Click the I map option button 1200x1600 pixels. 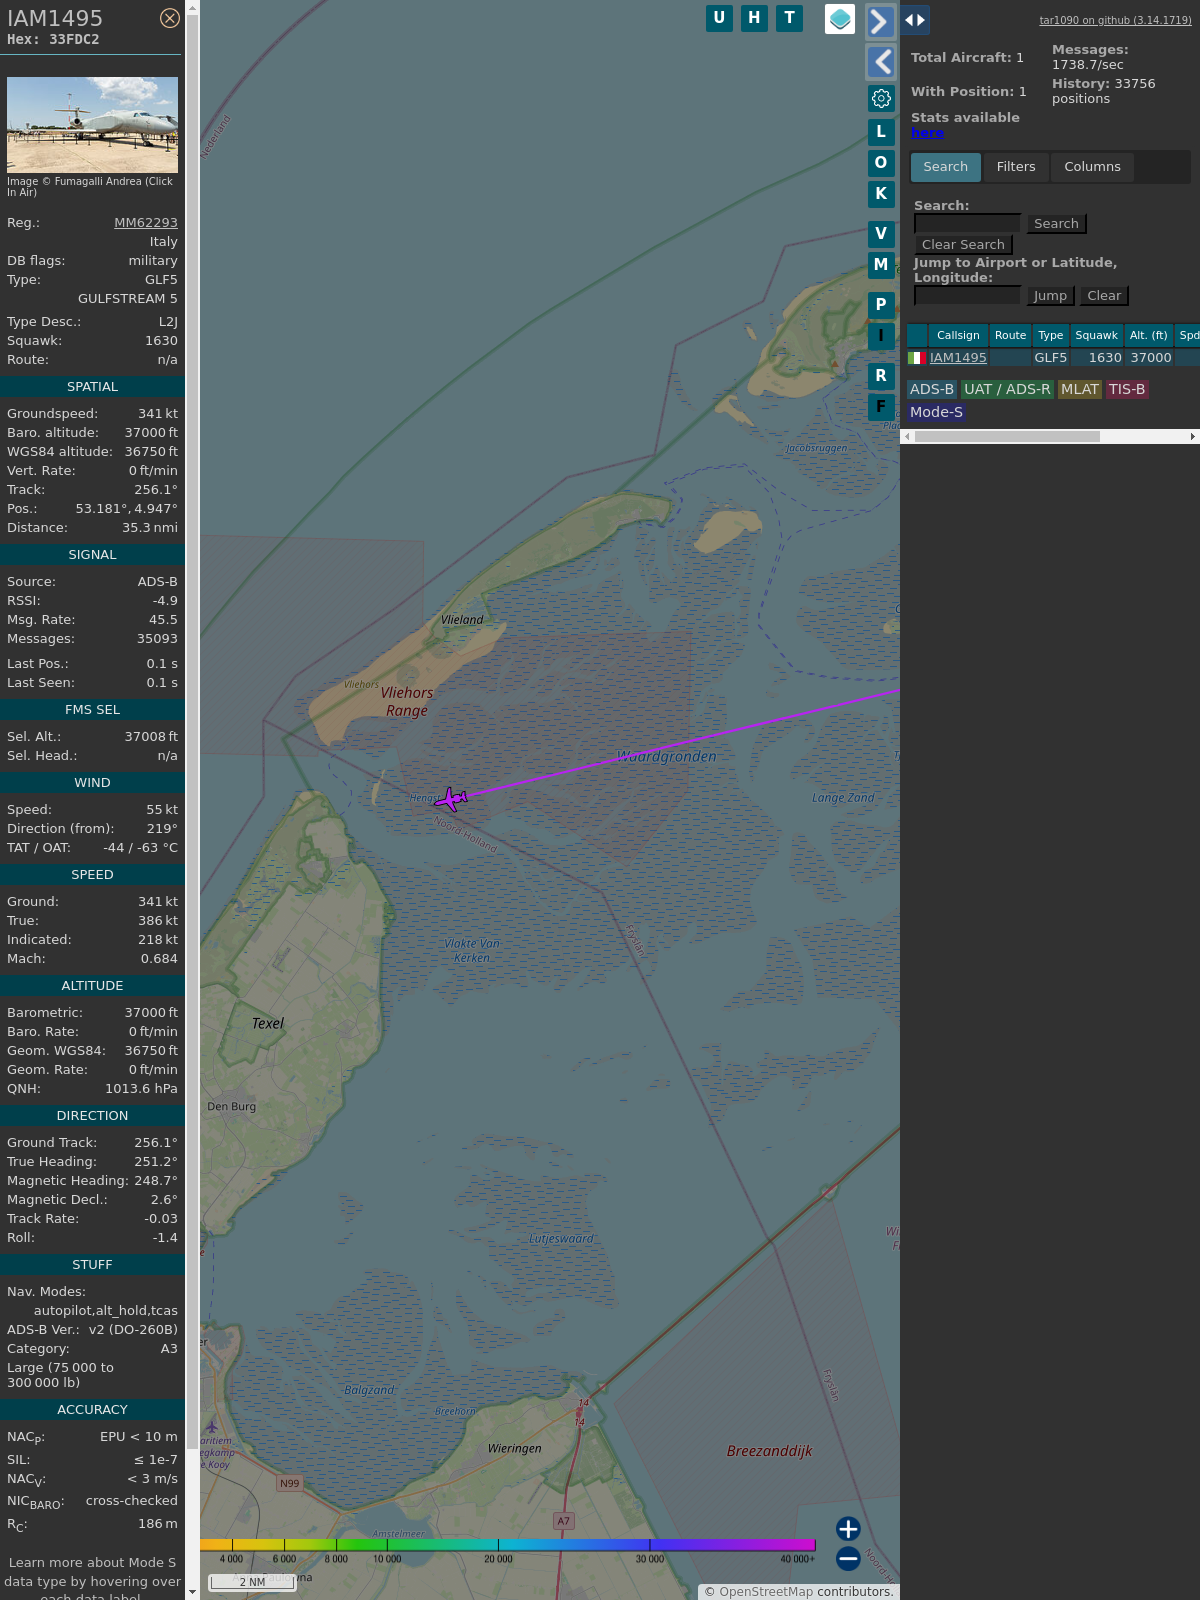point(881,335)
